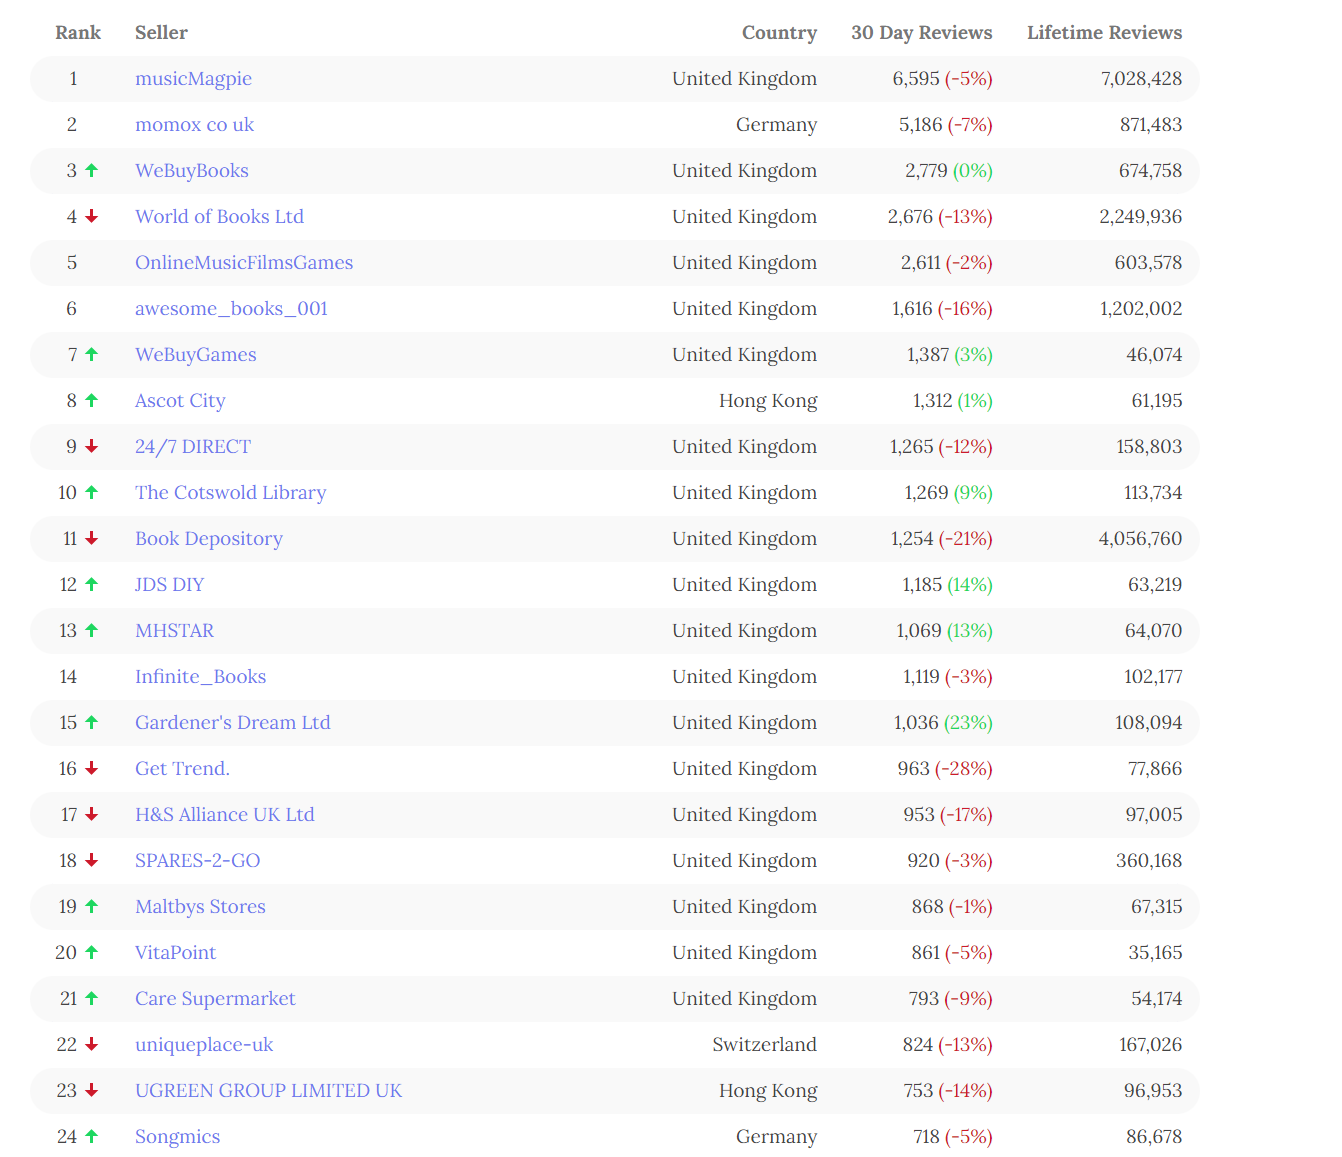Open Infinite_Books seller link

[200, 677]
